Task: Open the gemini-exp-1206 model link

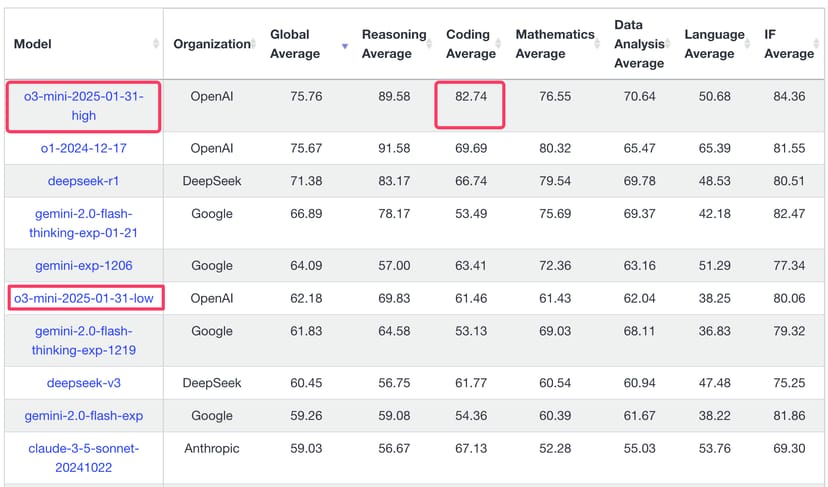Action: [83, 265]
